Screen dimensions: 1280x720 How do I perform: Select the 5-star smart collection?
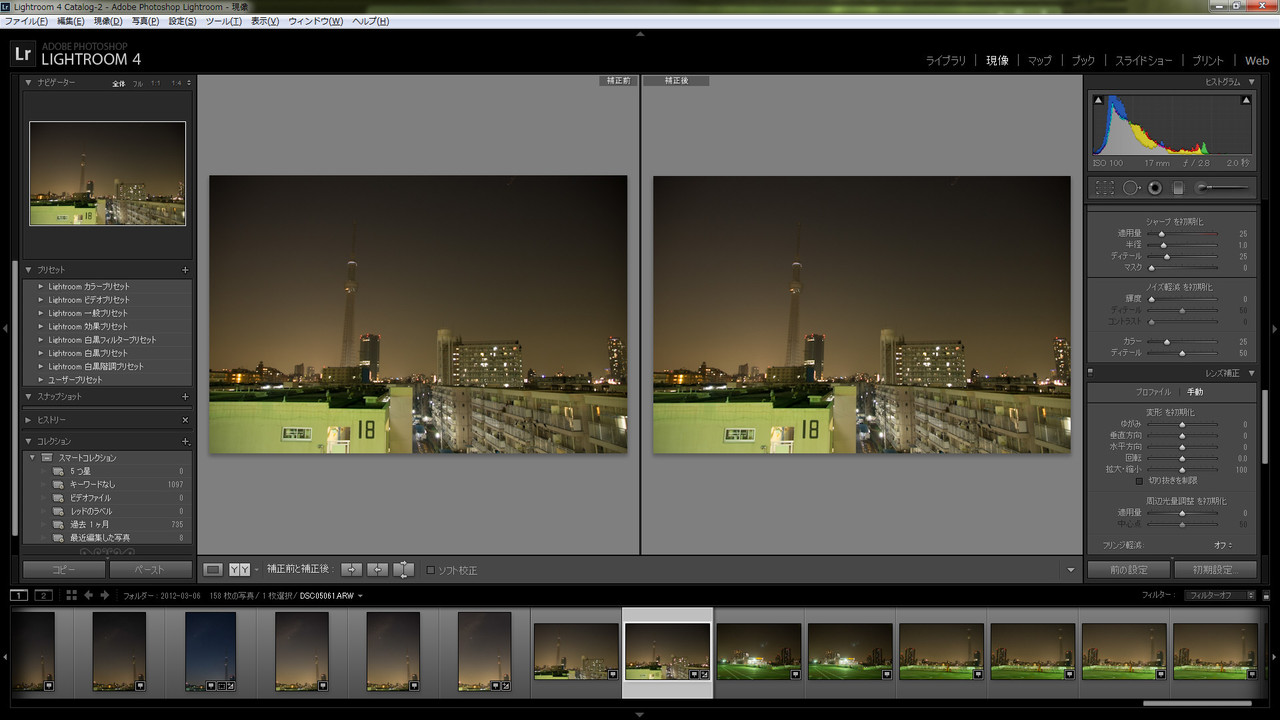[x=80, y=471]
